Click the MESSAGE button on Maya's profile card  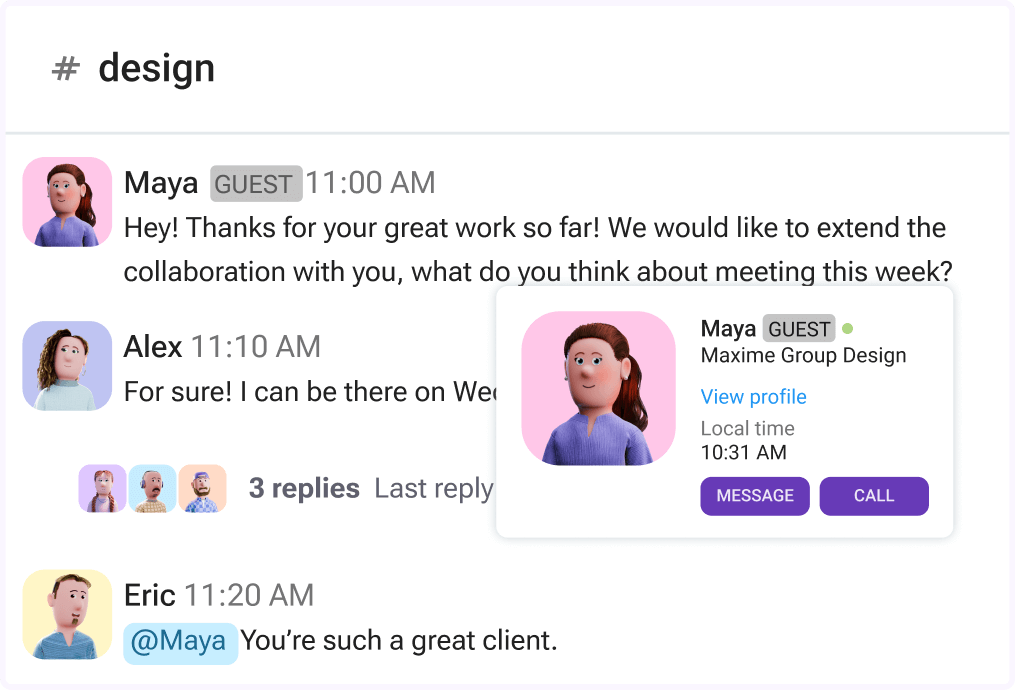(754, 496)
